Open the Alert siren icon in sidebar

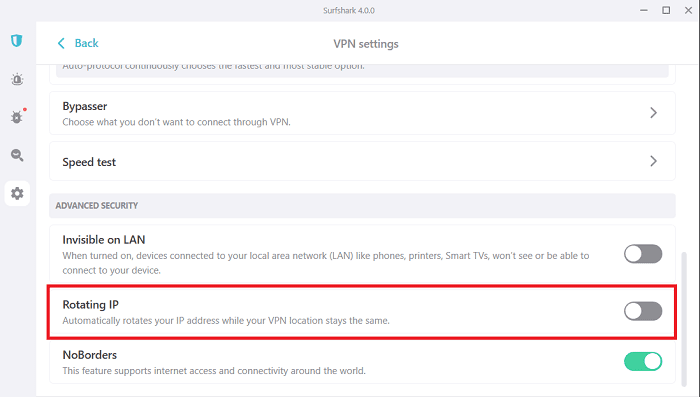pyautogui.click(x=17, y=79)
